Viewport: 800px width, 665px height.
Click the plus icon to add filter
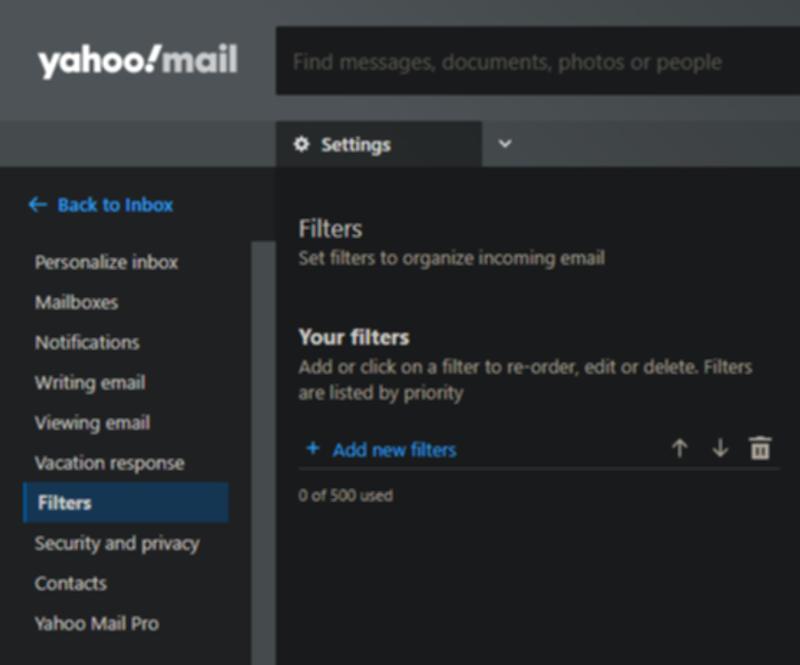(312, 449)
